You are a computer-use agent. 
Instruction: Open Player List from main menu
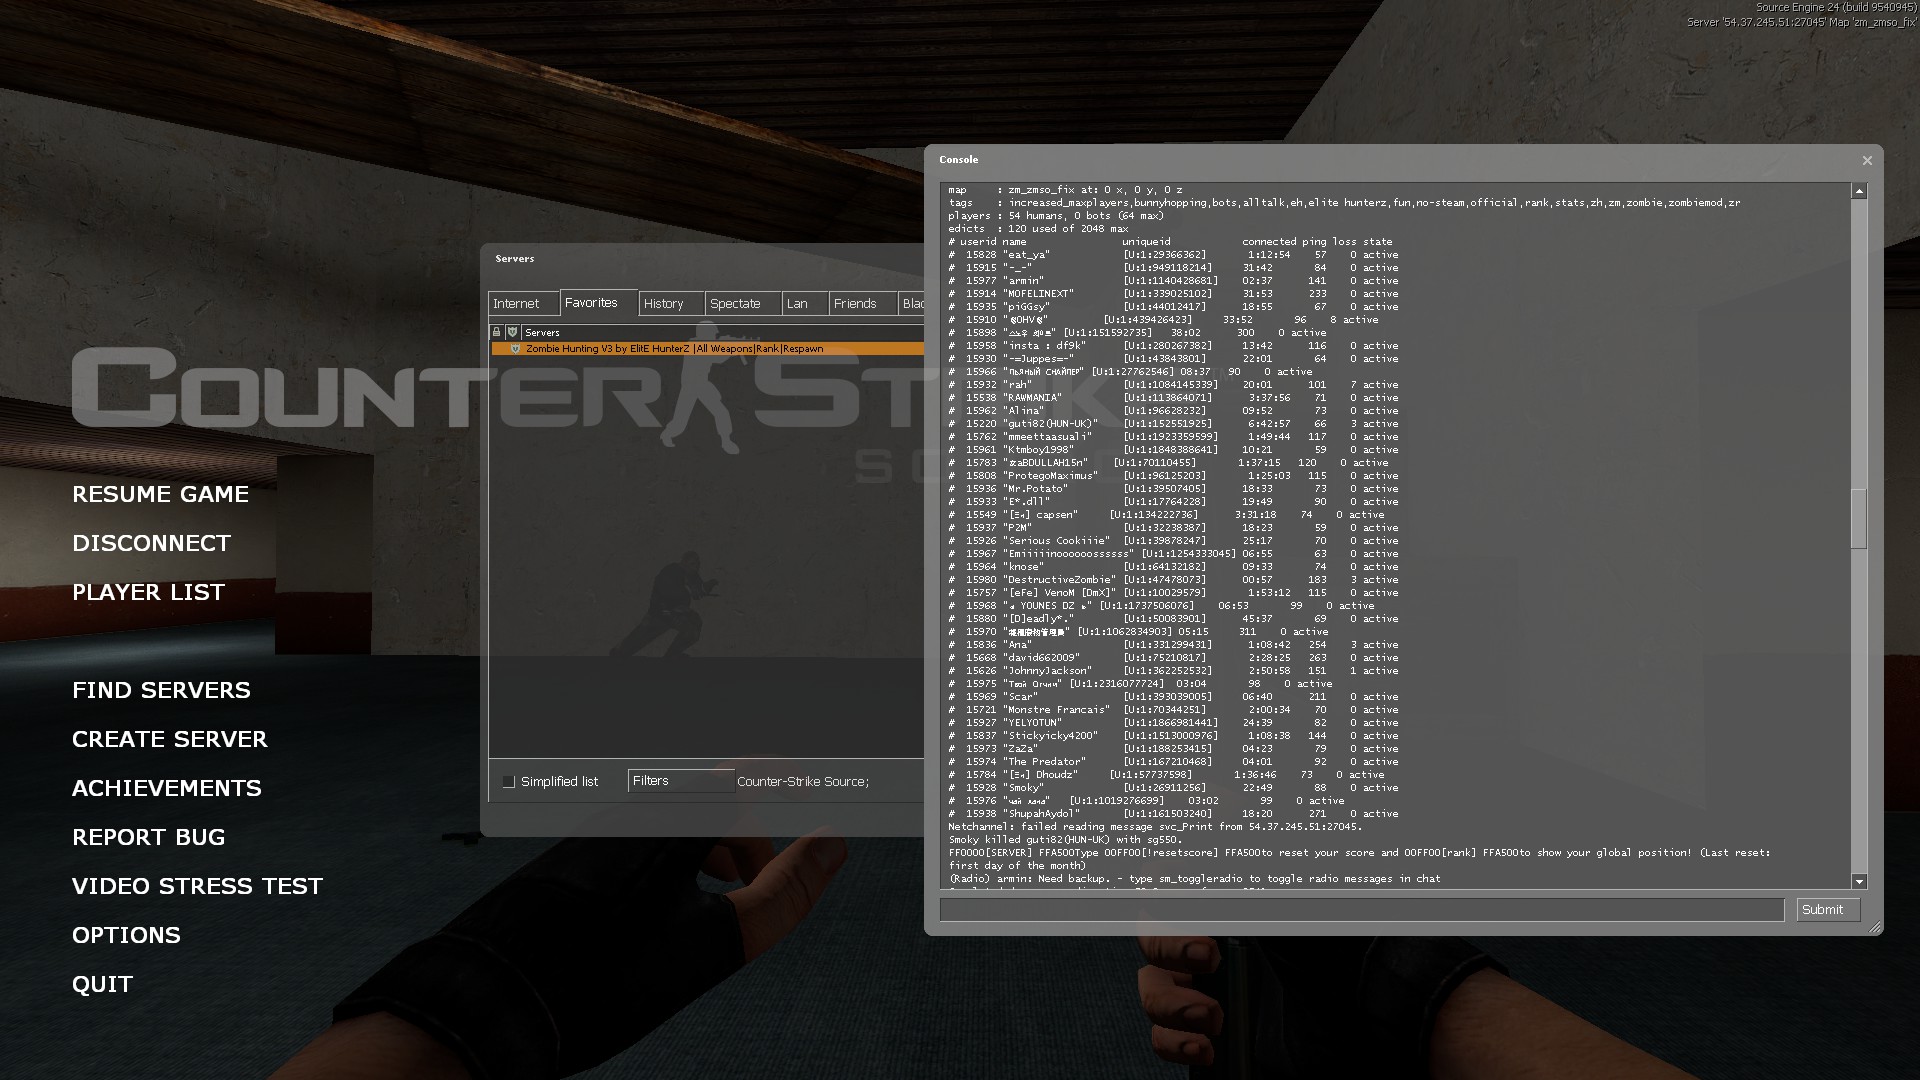(148, 592)
